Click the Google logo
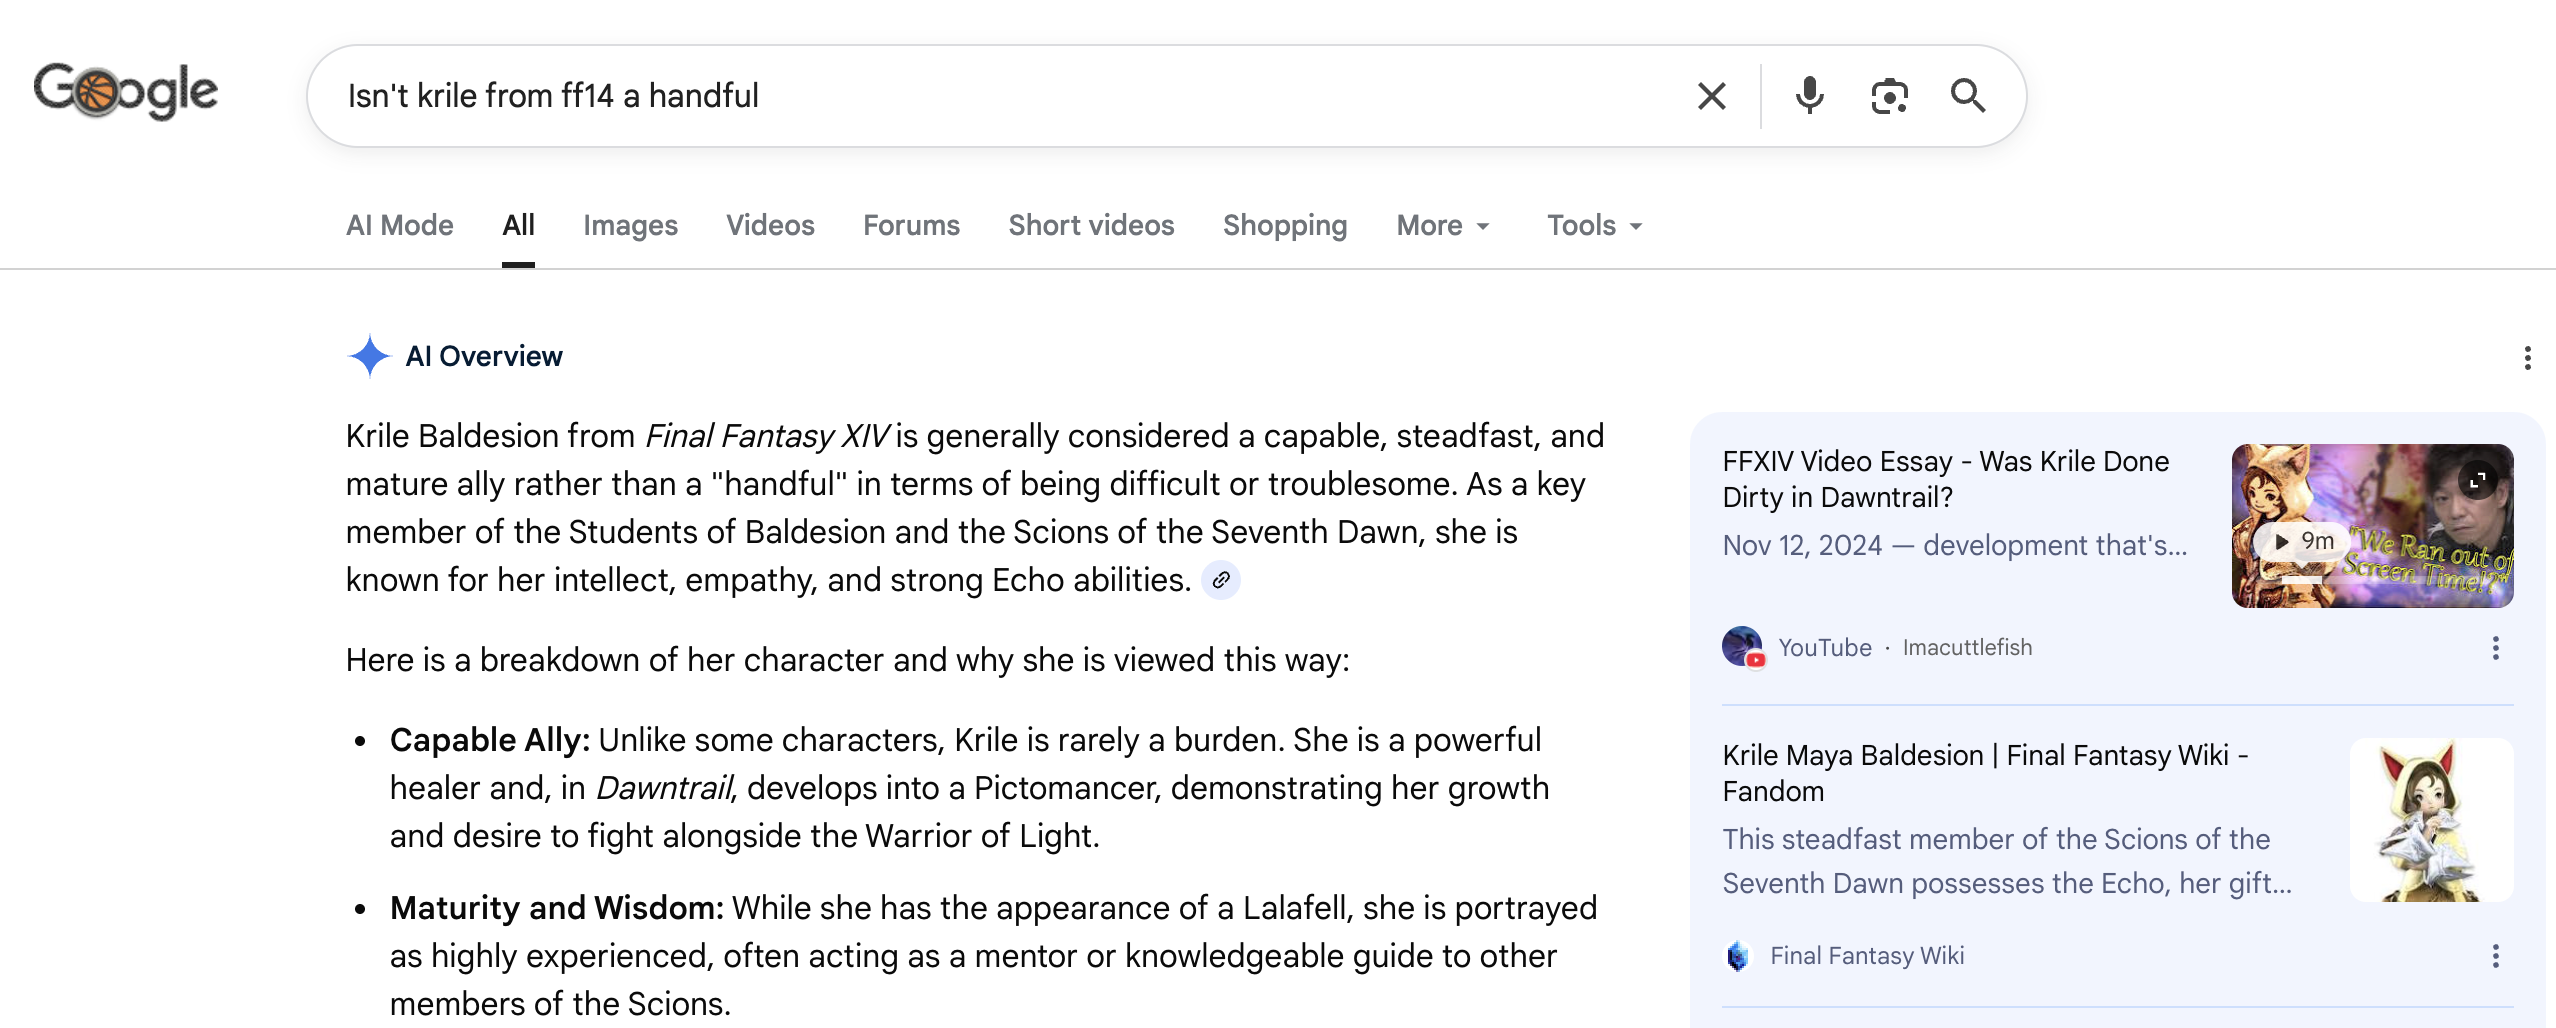This screenshot has width=2556, height=1028. click(x=126, y=92)
